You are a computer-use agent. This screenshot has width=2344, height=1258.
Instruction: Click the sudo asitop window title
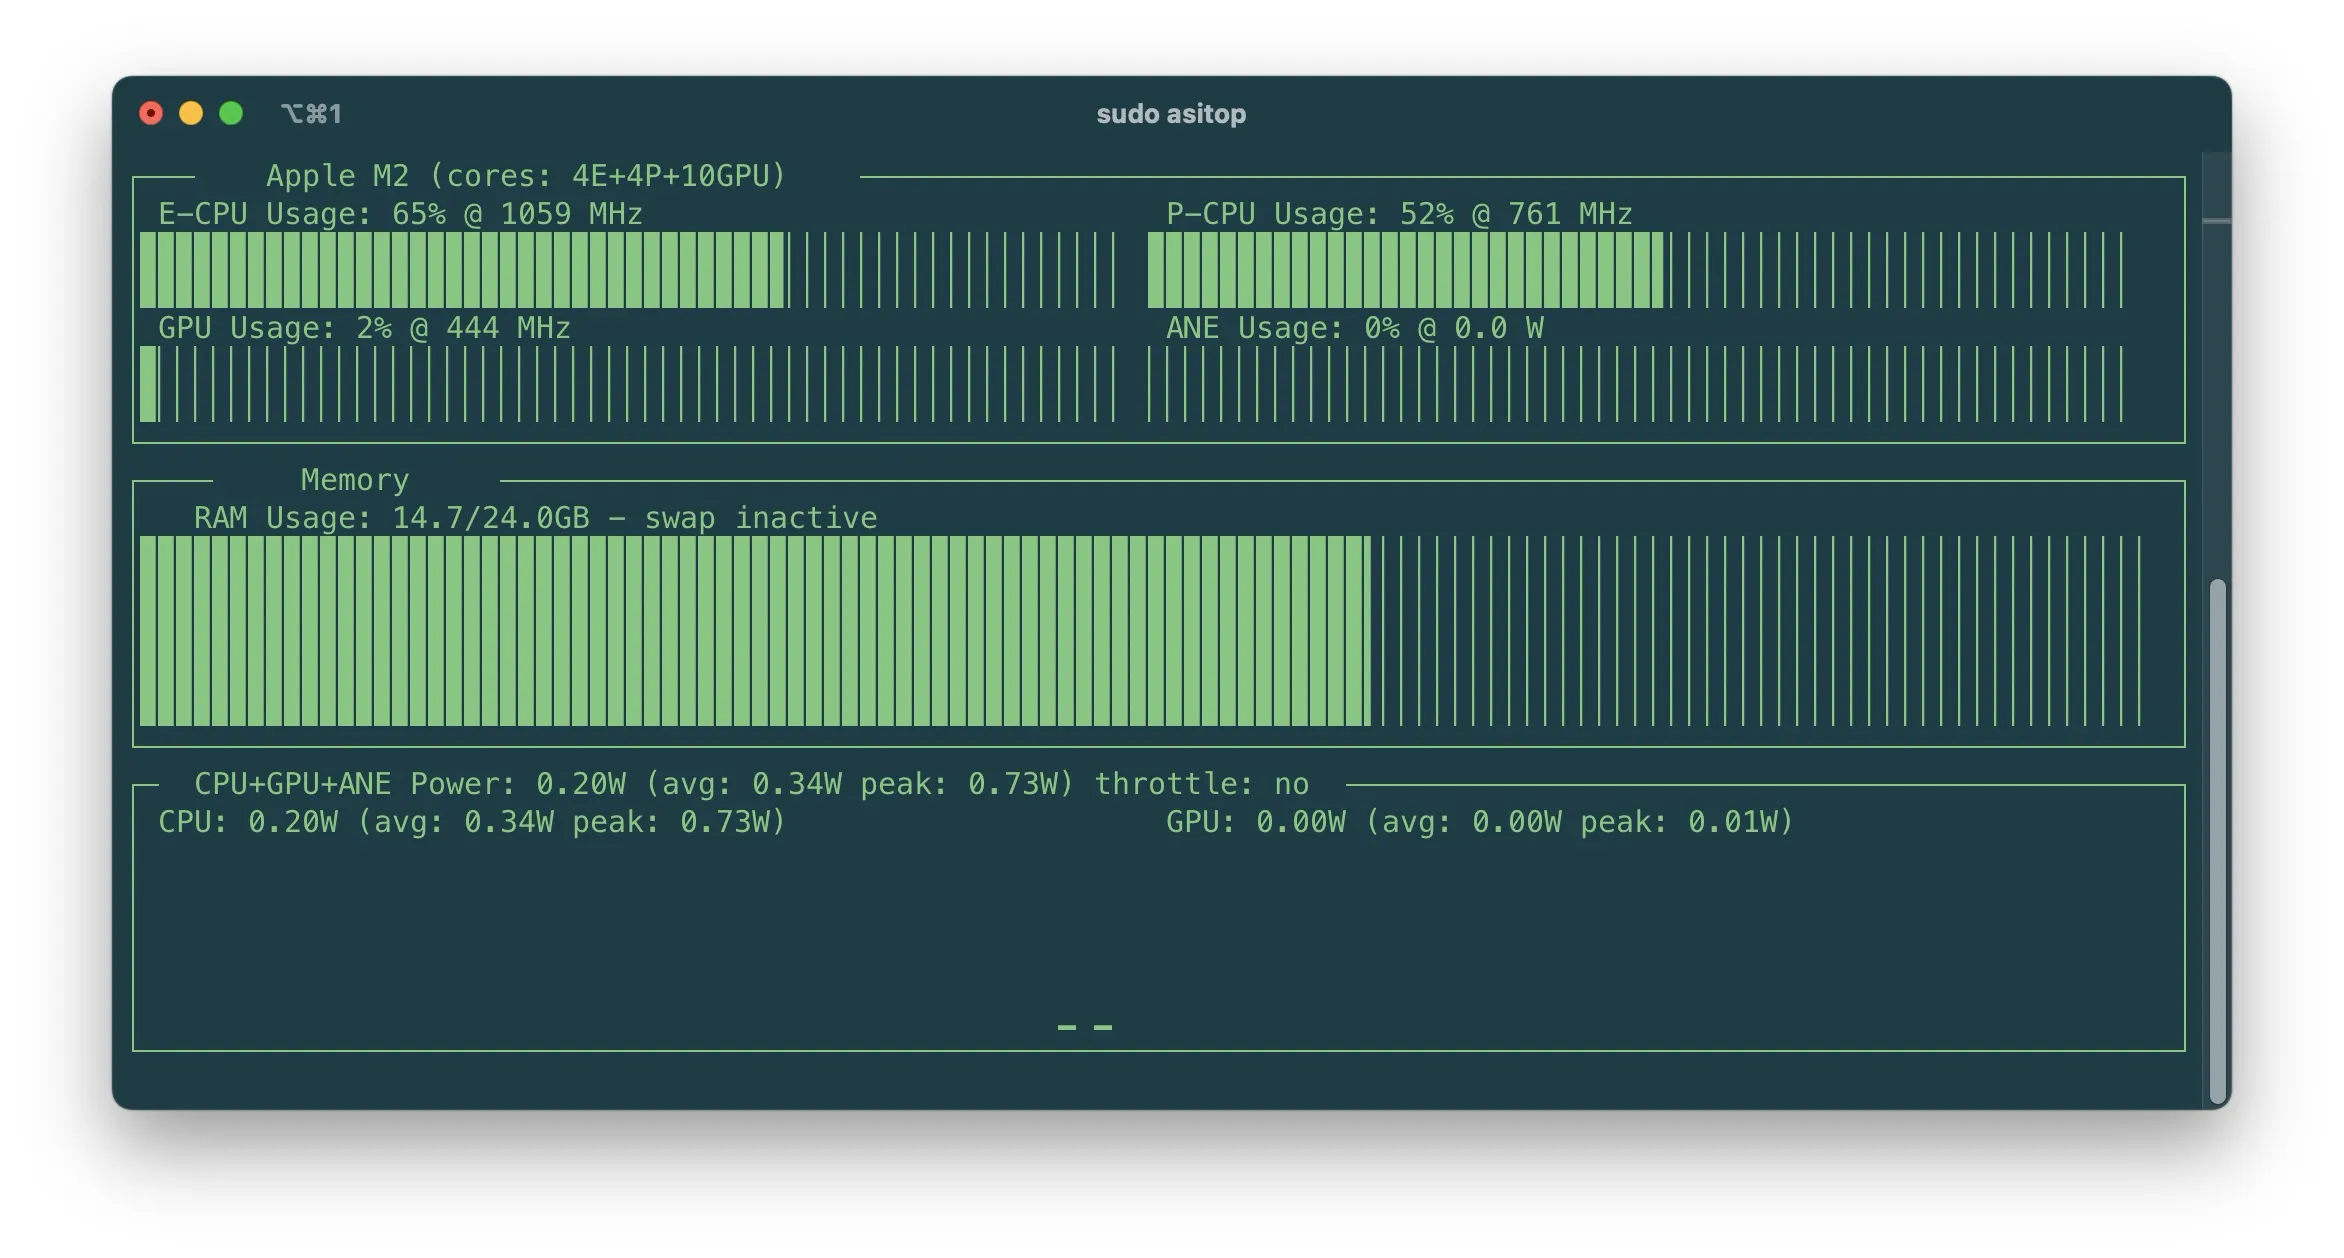point(1171,114)
